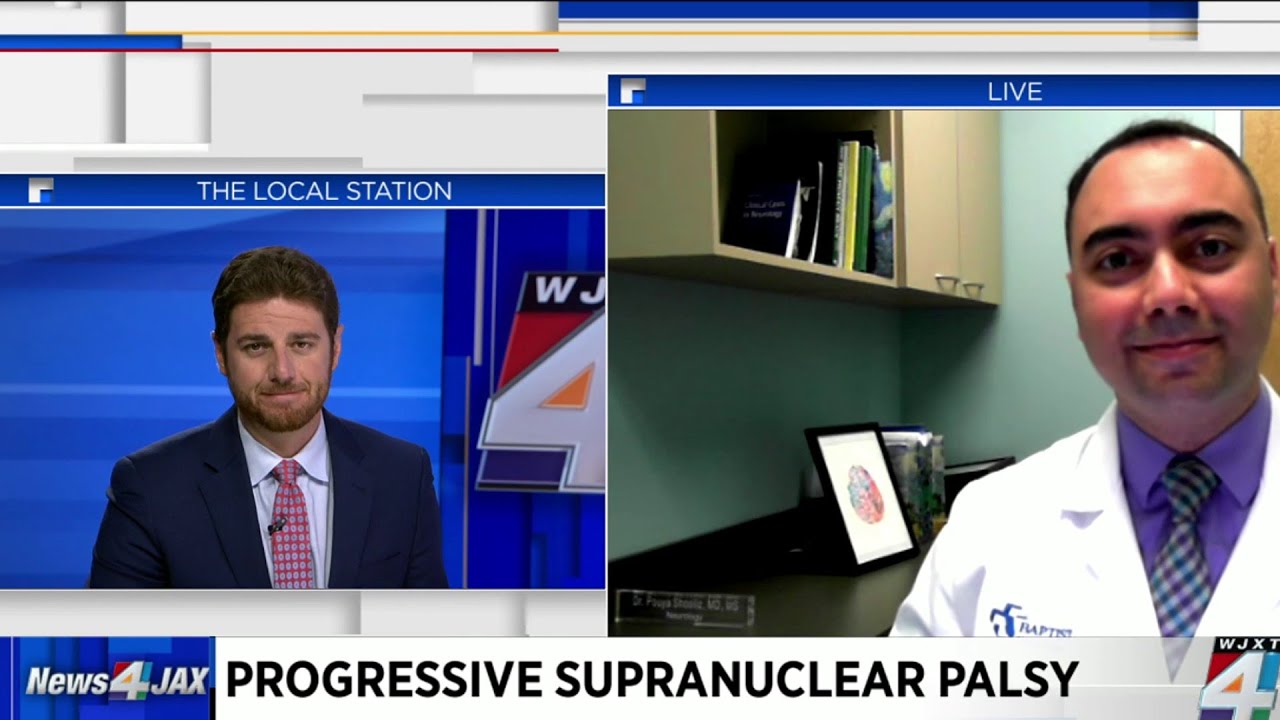Click the News4JAX logo in lower banner
The width and height of the screenshot is (1280, 720).
tap(116, 680)
